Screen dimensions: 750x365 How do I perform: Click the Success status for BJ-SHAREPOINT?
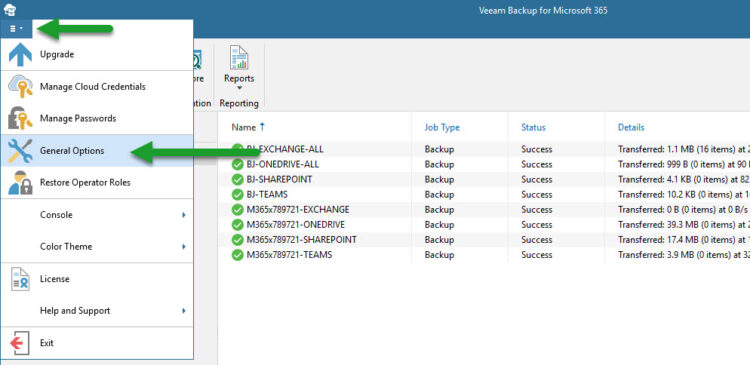536,179
